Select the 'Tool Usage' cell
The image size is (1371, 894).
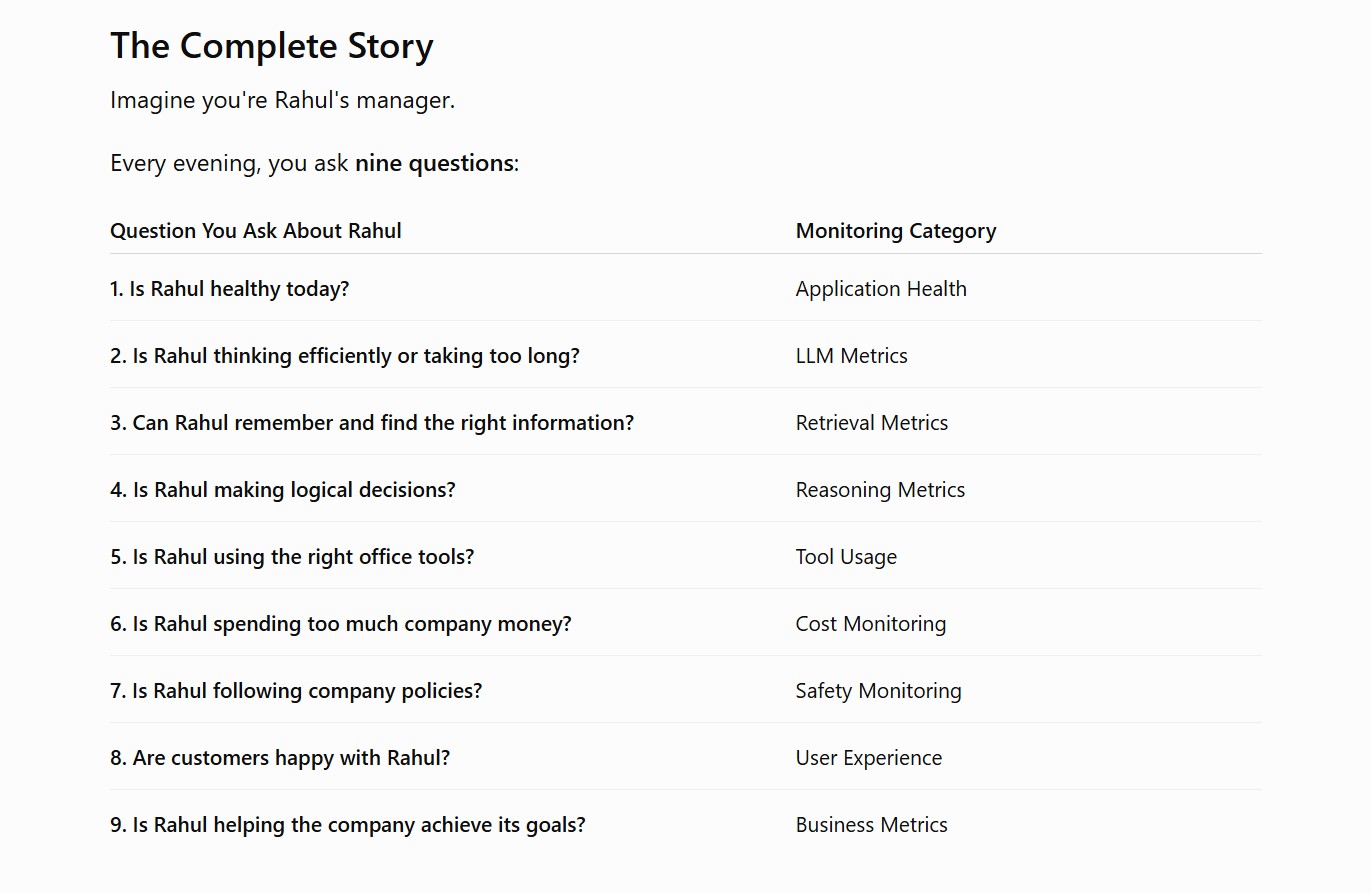846,557
